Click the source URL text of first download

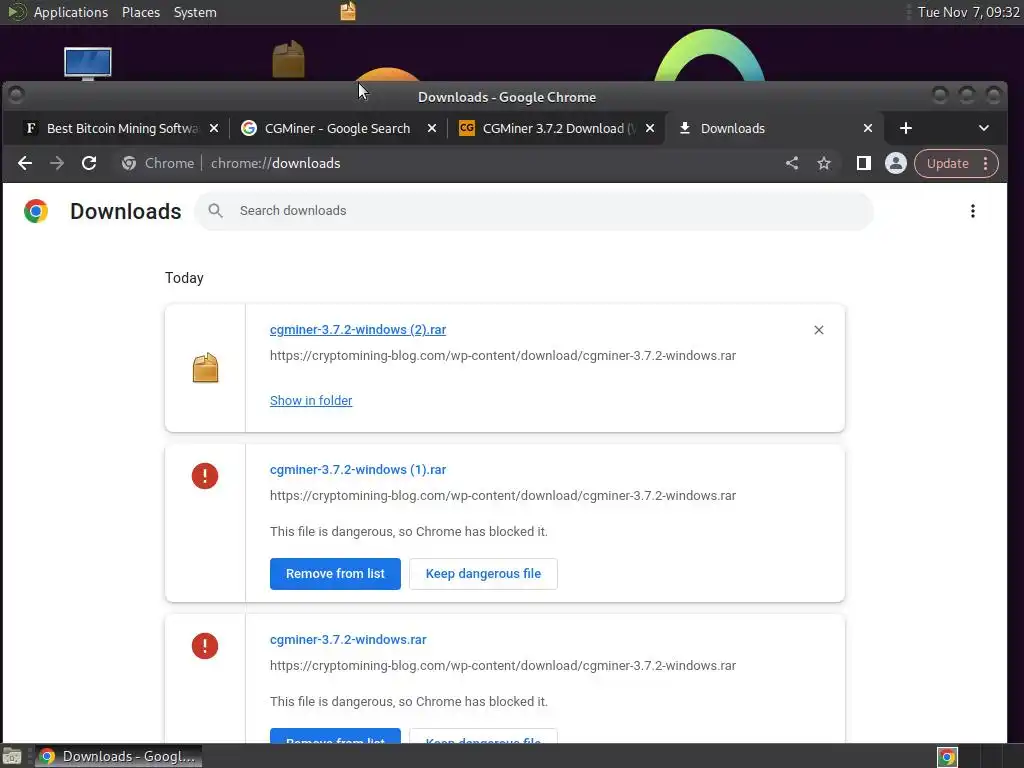[x=503, y=356]
